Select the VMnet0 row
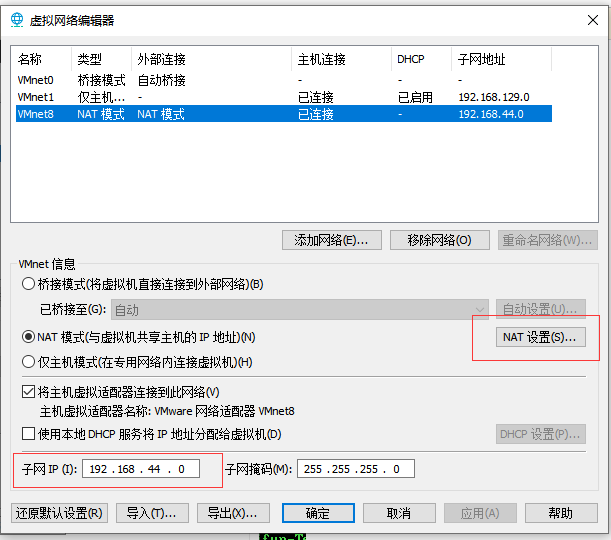This screenshot has height=540, width=611. (284, 80)
